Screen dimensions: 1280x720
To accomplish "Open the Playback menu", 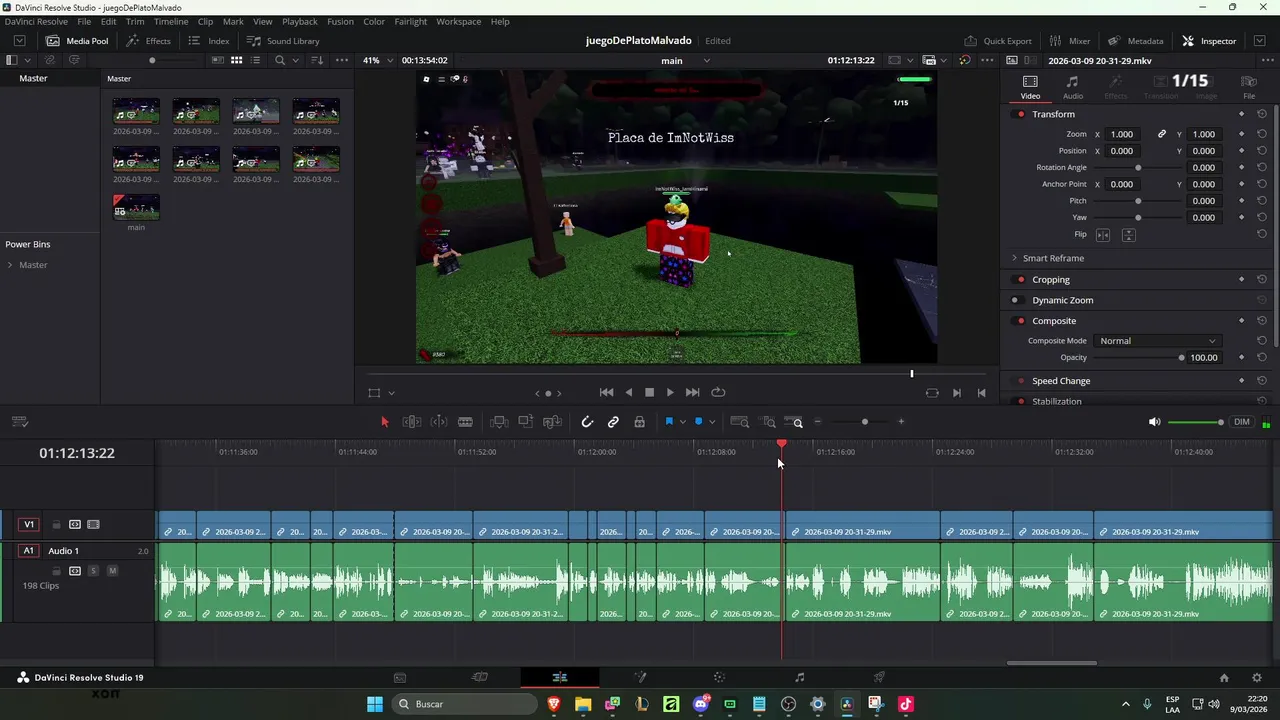I will click(299, 21).
